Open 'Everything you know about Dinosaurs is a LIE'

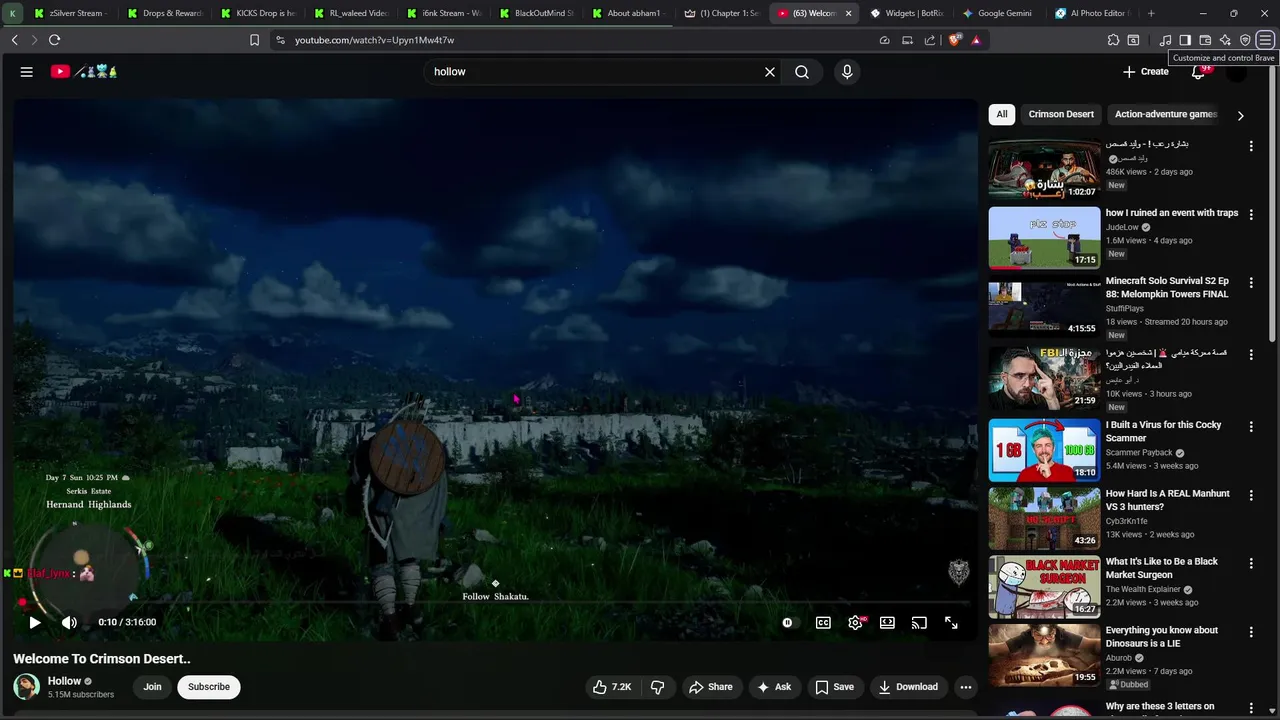pos(1161,637)
